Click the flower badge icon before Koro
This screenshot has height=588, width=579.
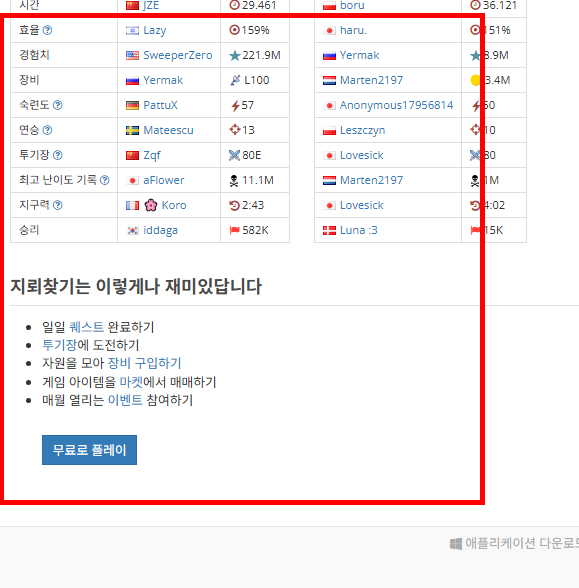click(x=151, y=205)
